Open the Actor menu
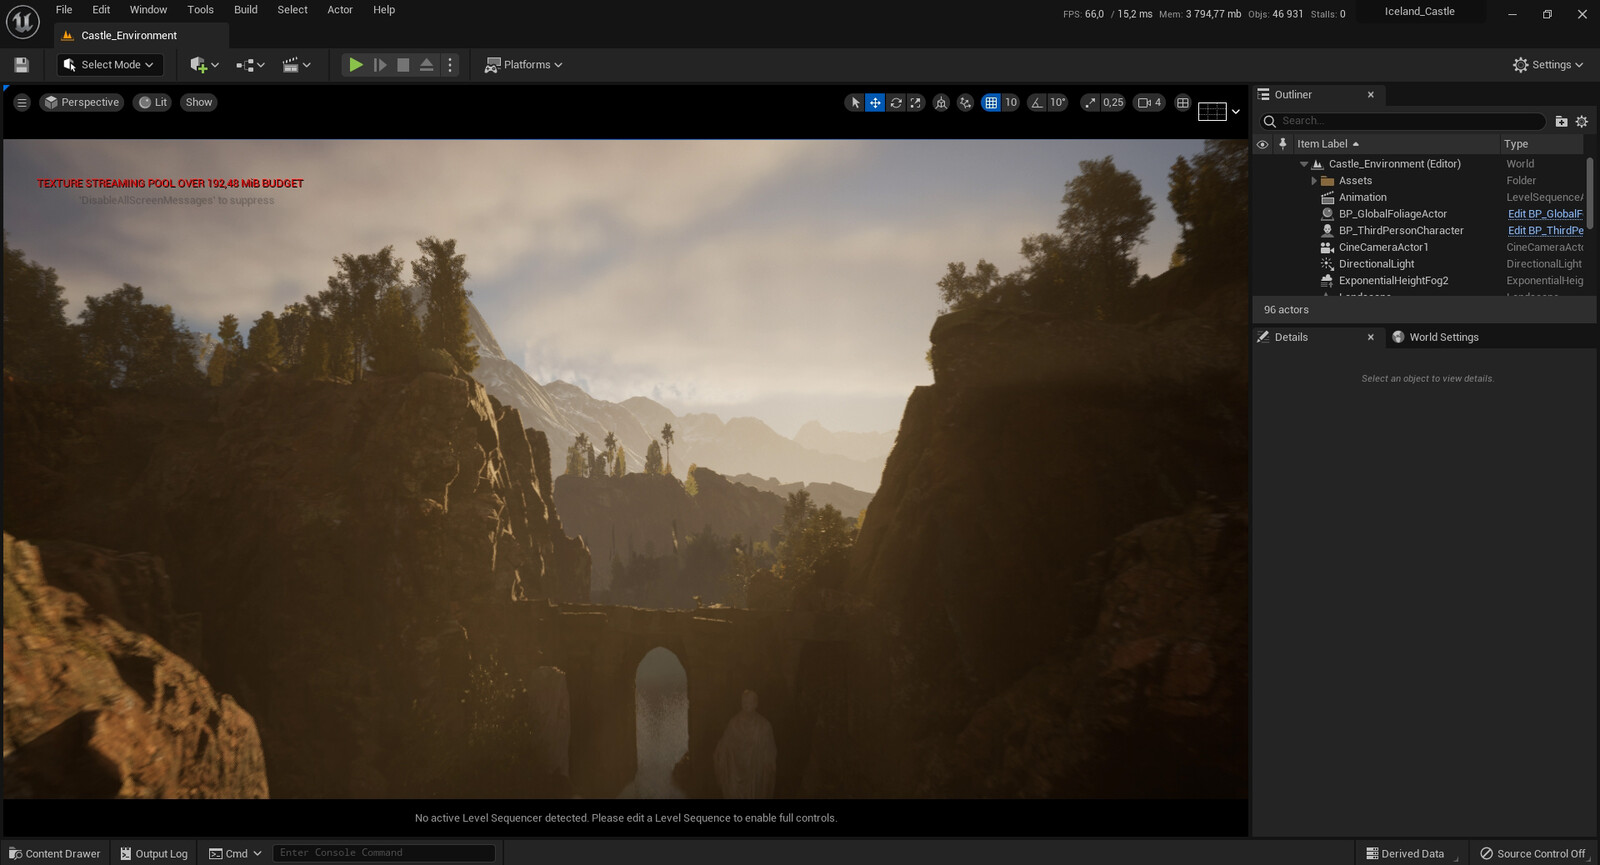 340,10
